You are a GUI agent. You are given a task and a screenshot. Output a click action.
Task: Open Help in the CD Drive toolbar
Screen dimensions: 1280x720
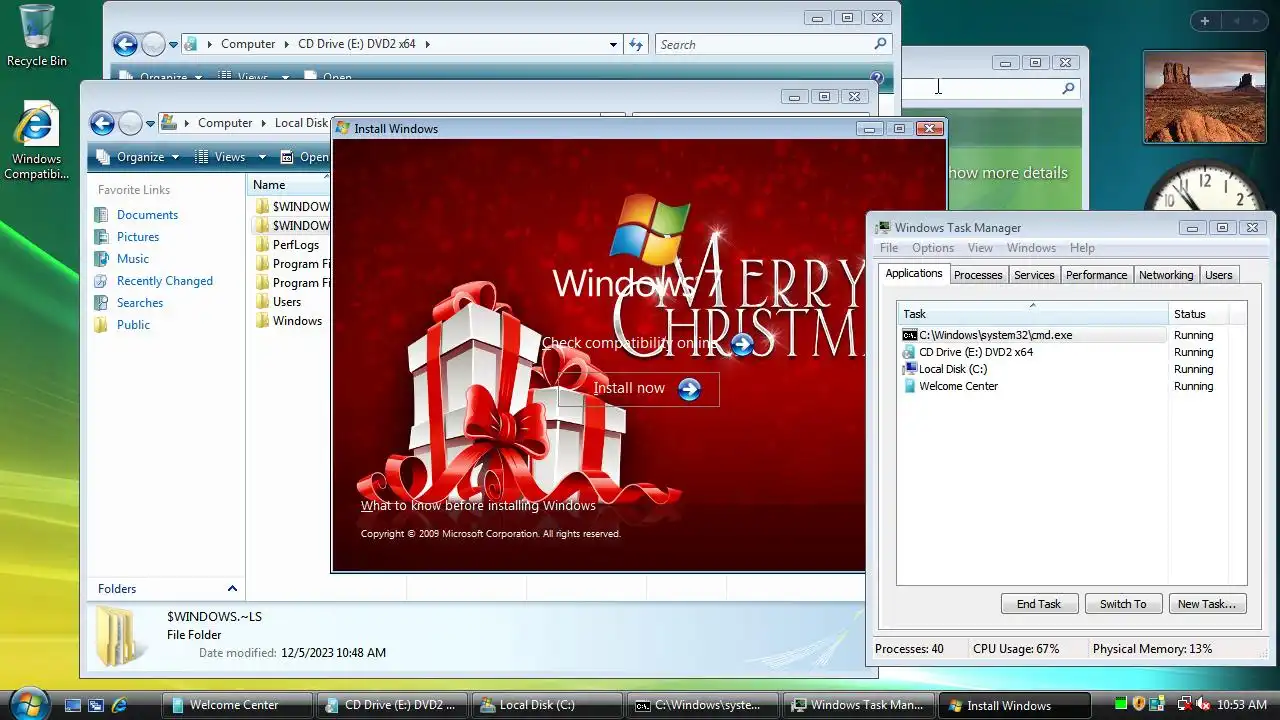(877, 78)
